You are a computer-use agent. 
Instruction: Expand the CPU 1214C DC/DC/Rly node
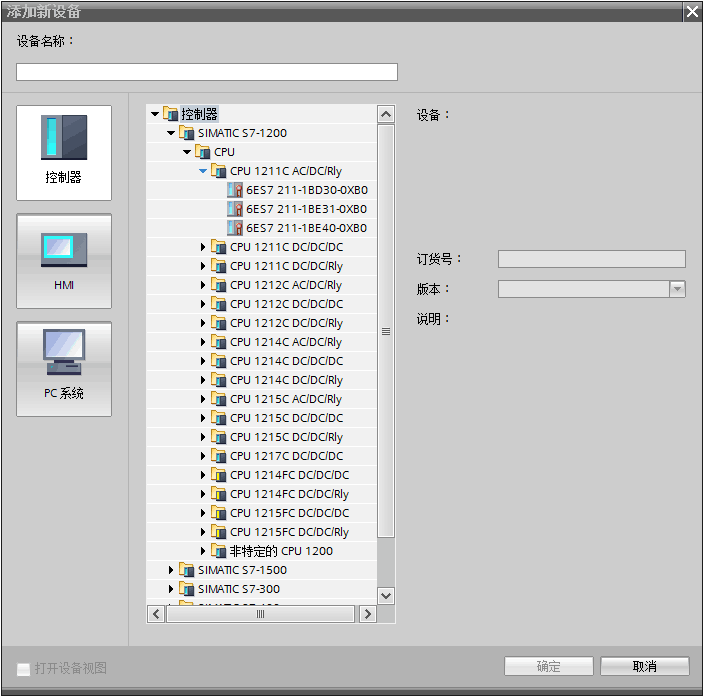tap(203, 380)
